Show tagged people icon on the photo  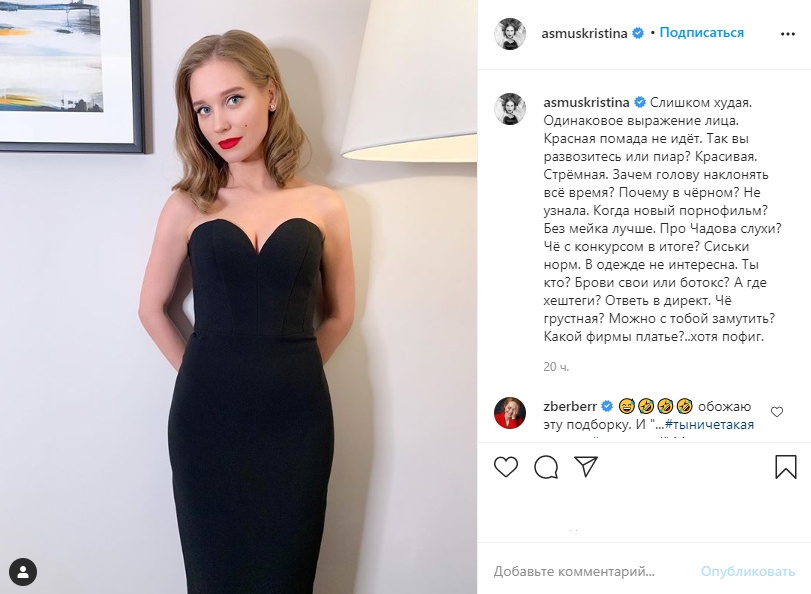point(23,572)
